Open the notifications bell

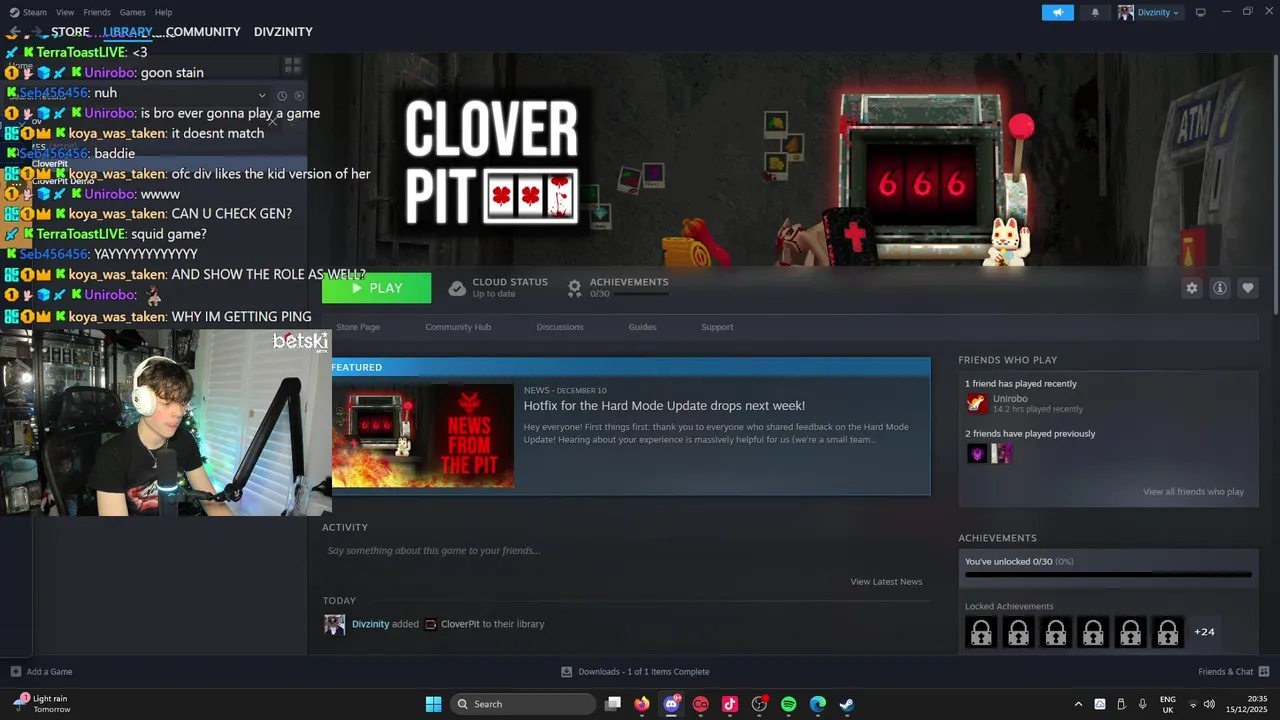1095,12
